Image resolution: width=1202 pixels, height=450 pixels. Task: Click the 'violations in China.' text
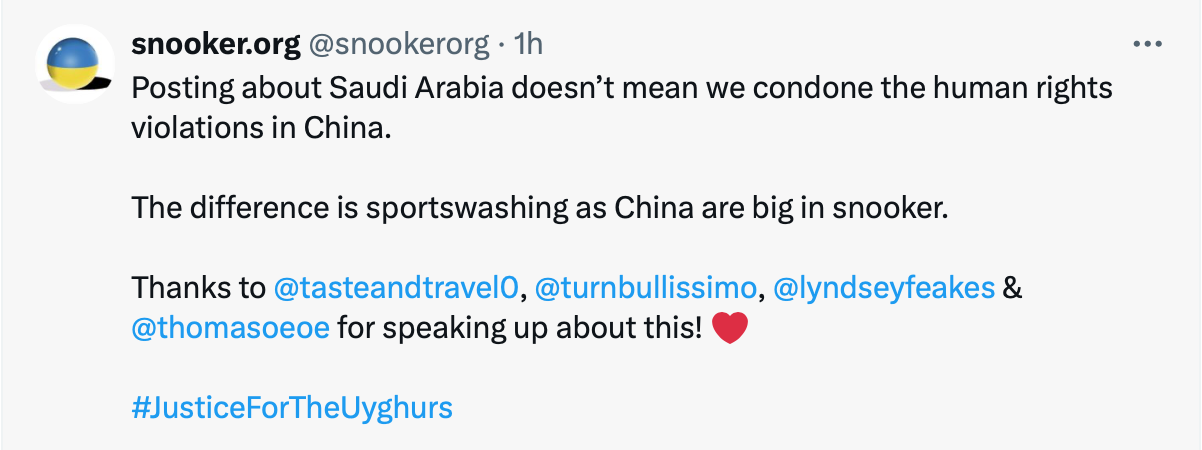tap(257, 130)
